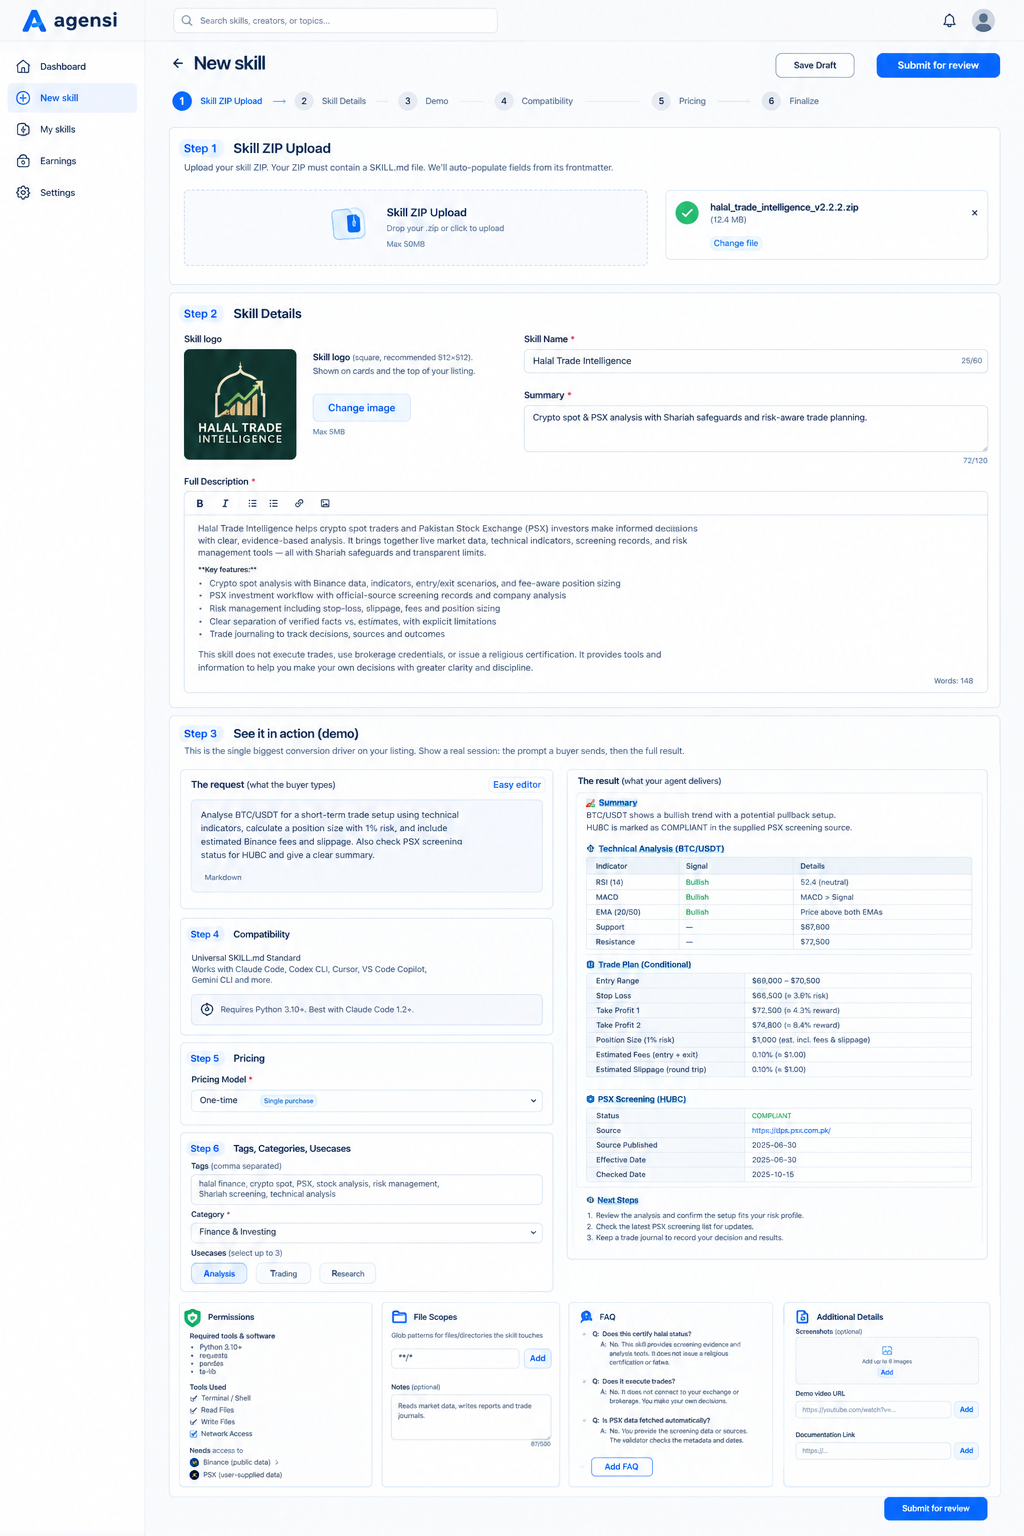Click Change file link

point(736,243)
